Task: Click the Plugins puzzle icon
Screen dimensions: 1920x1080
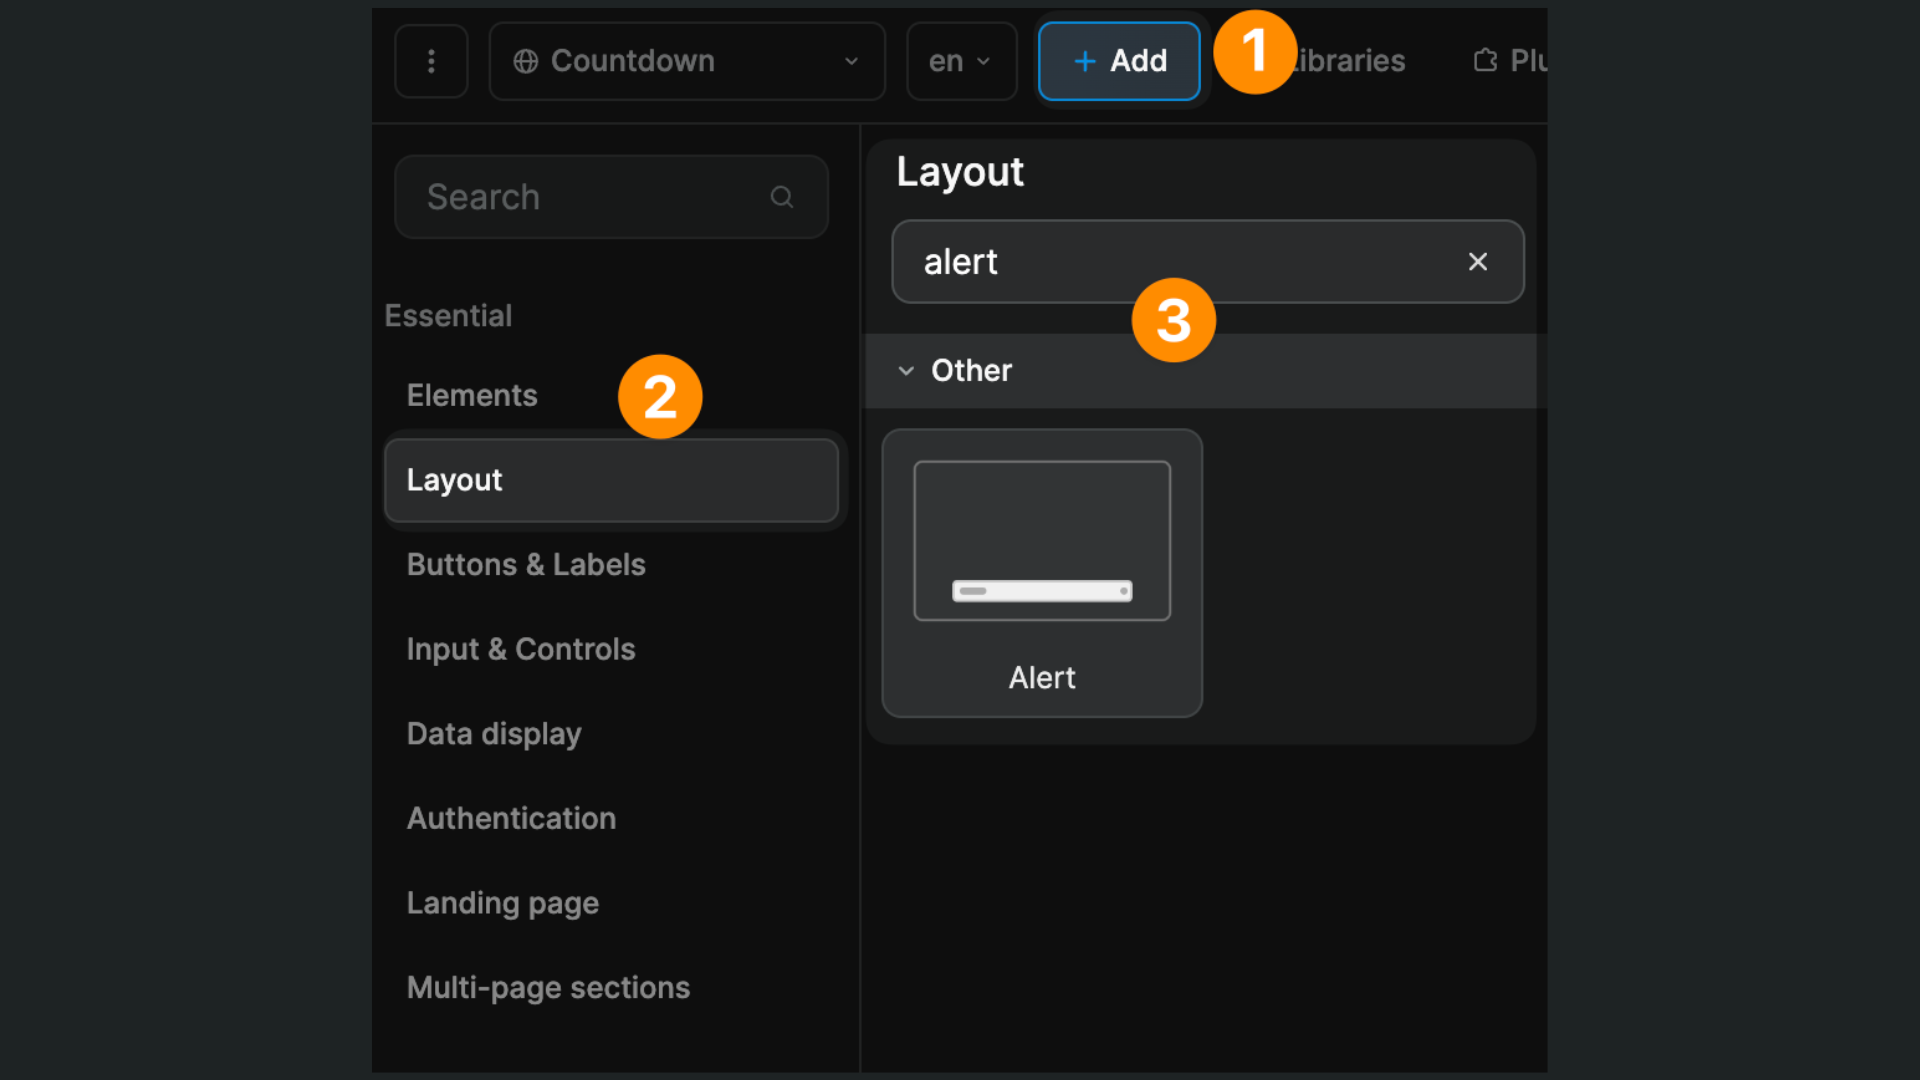Action: click(1486, 61)
